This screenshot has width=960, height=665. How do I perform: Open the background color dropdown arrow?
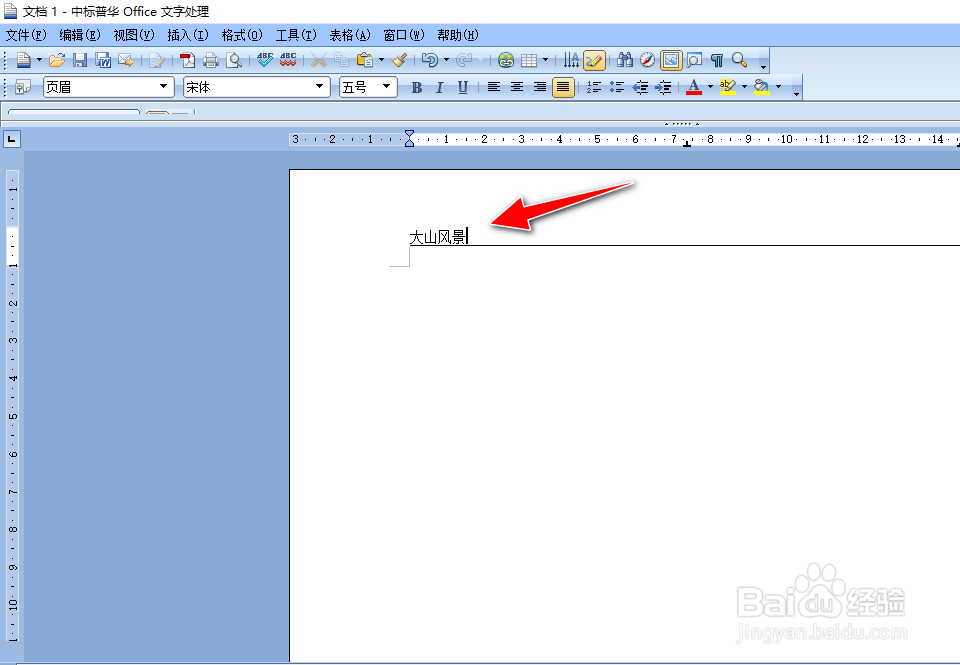click(778, 87)
